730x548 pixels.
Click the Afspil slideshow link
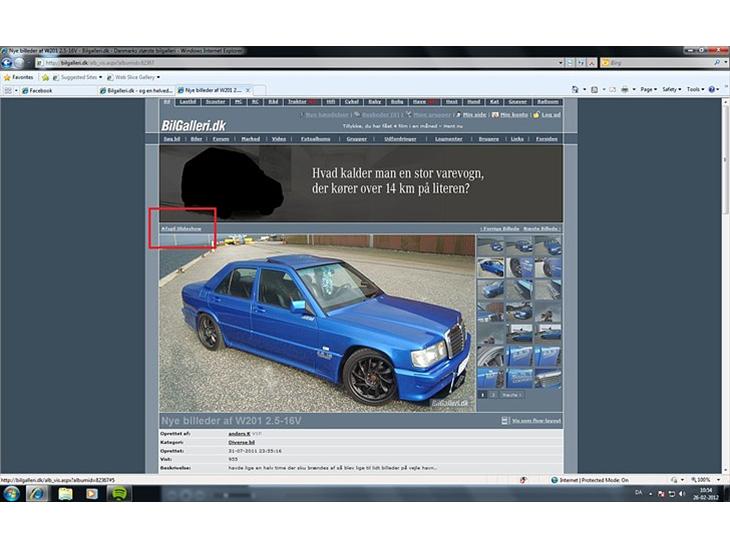click(x=181, y=228)
